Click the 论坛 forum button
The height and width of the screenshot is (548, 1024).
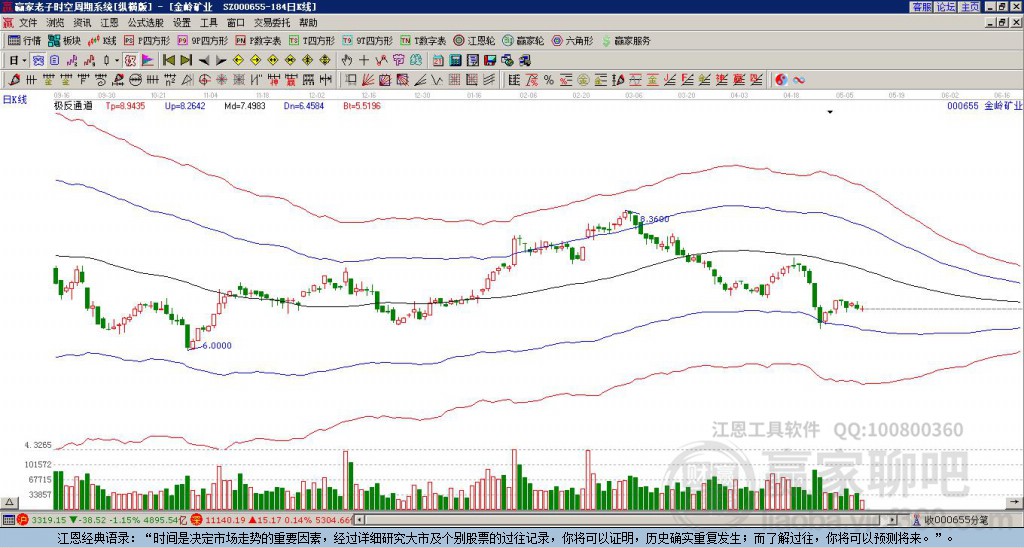click(x=945, y=7)
